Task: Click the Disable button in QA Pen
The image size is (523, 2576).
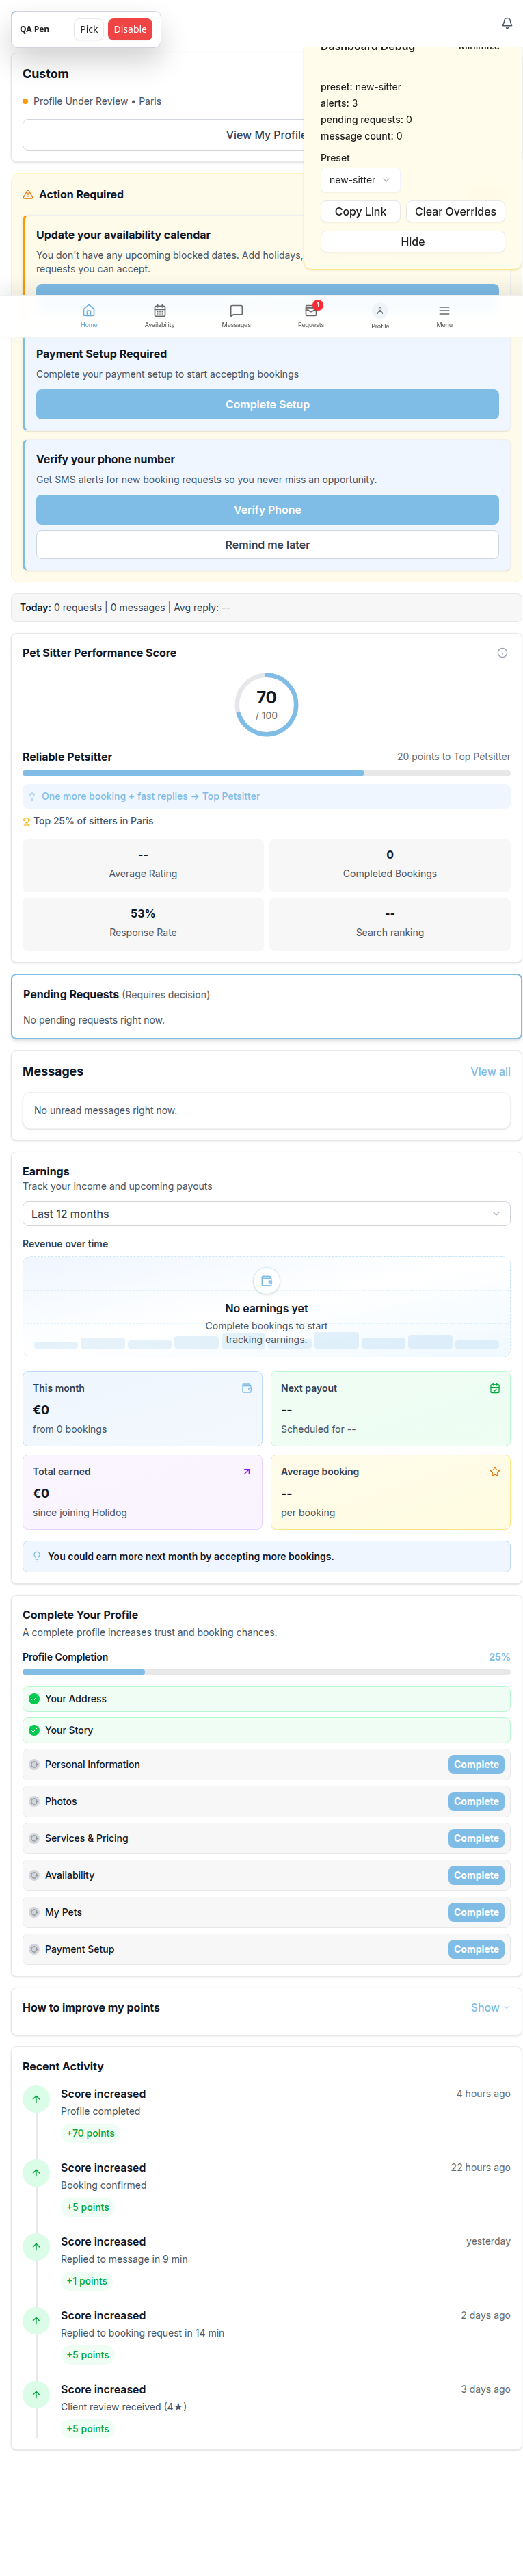Action: tap(130, 29)
